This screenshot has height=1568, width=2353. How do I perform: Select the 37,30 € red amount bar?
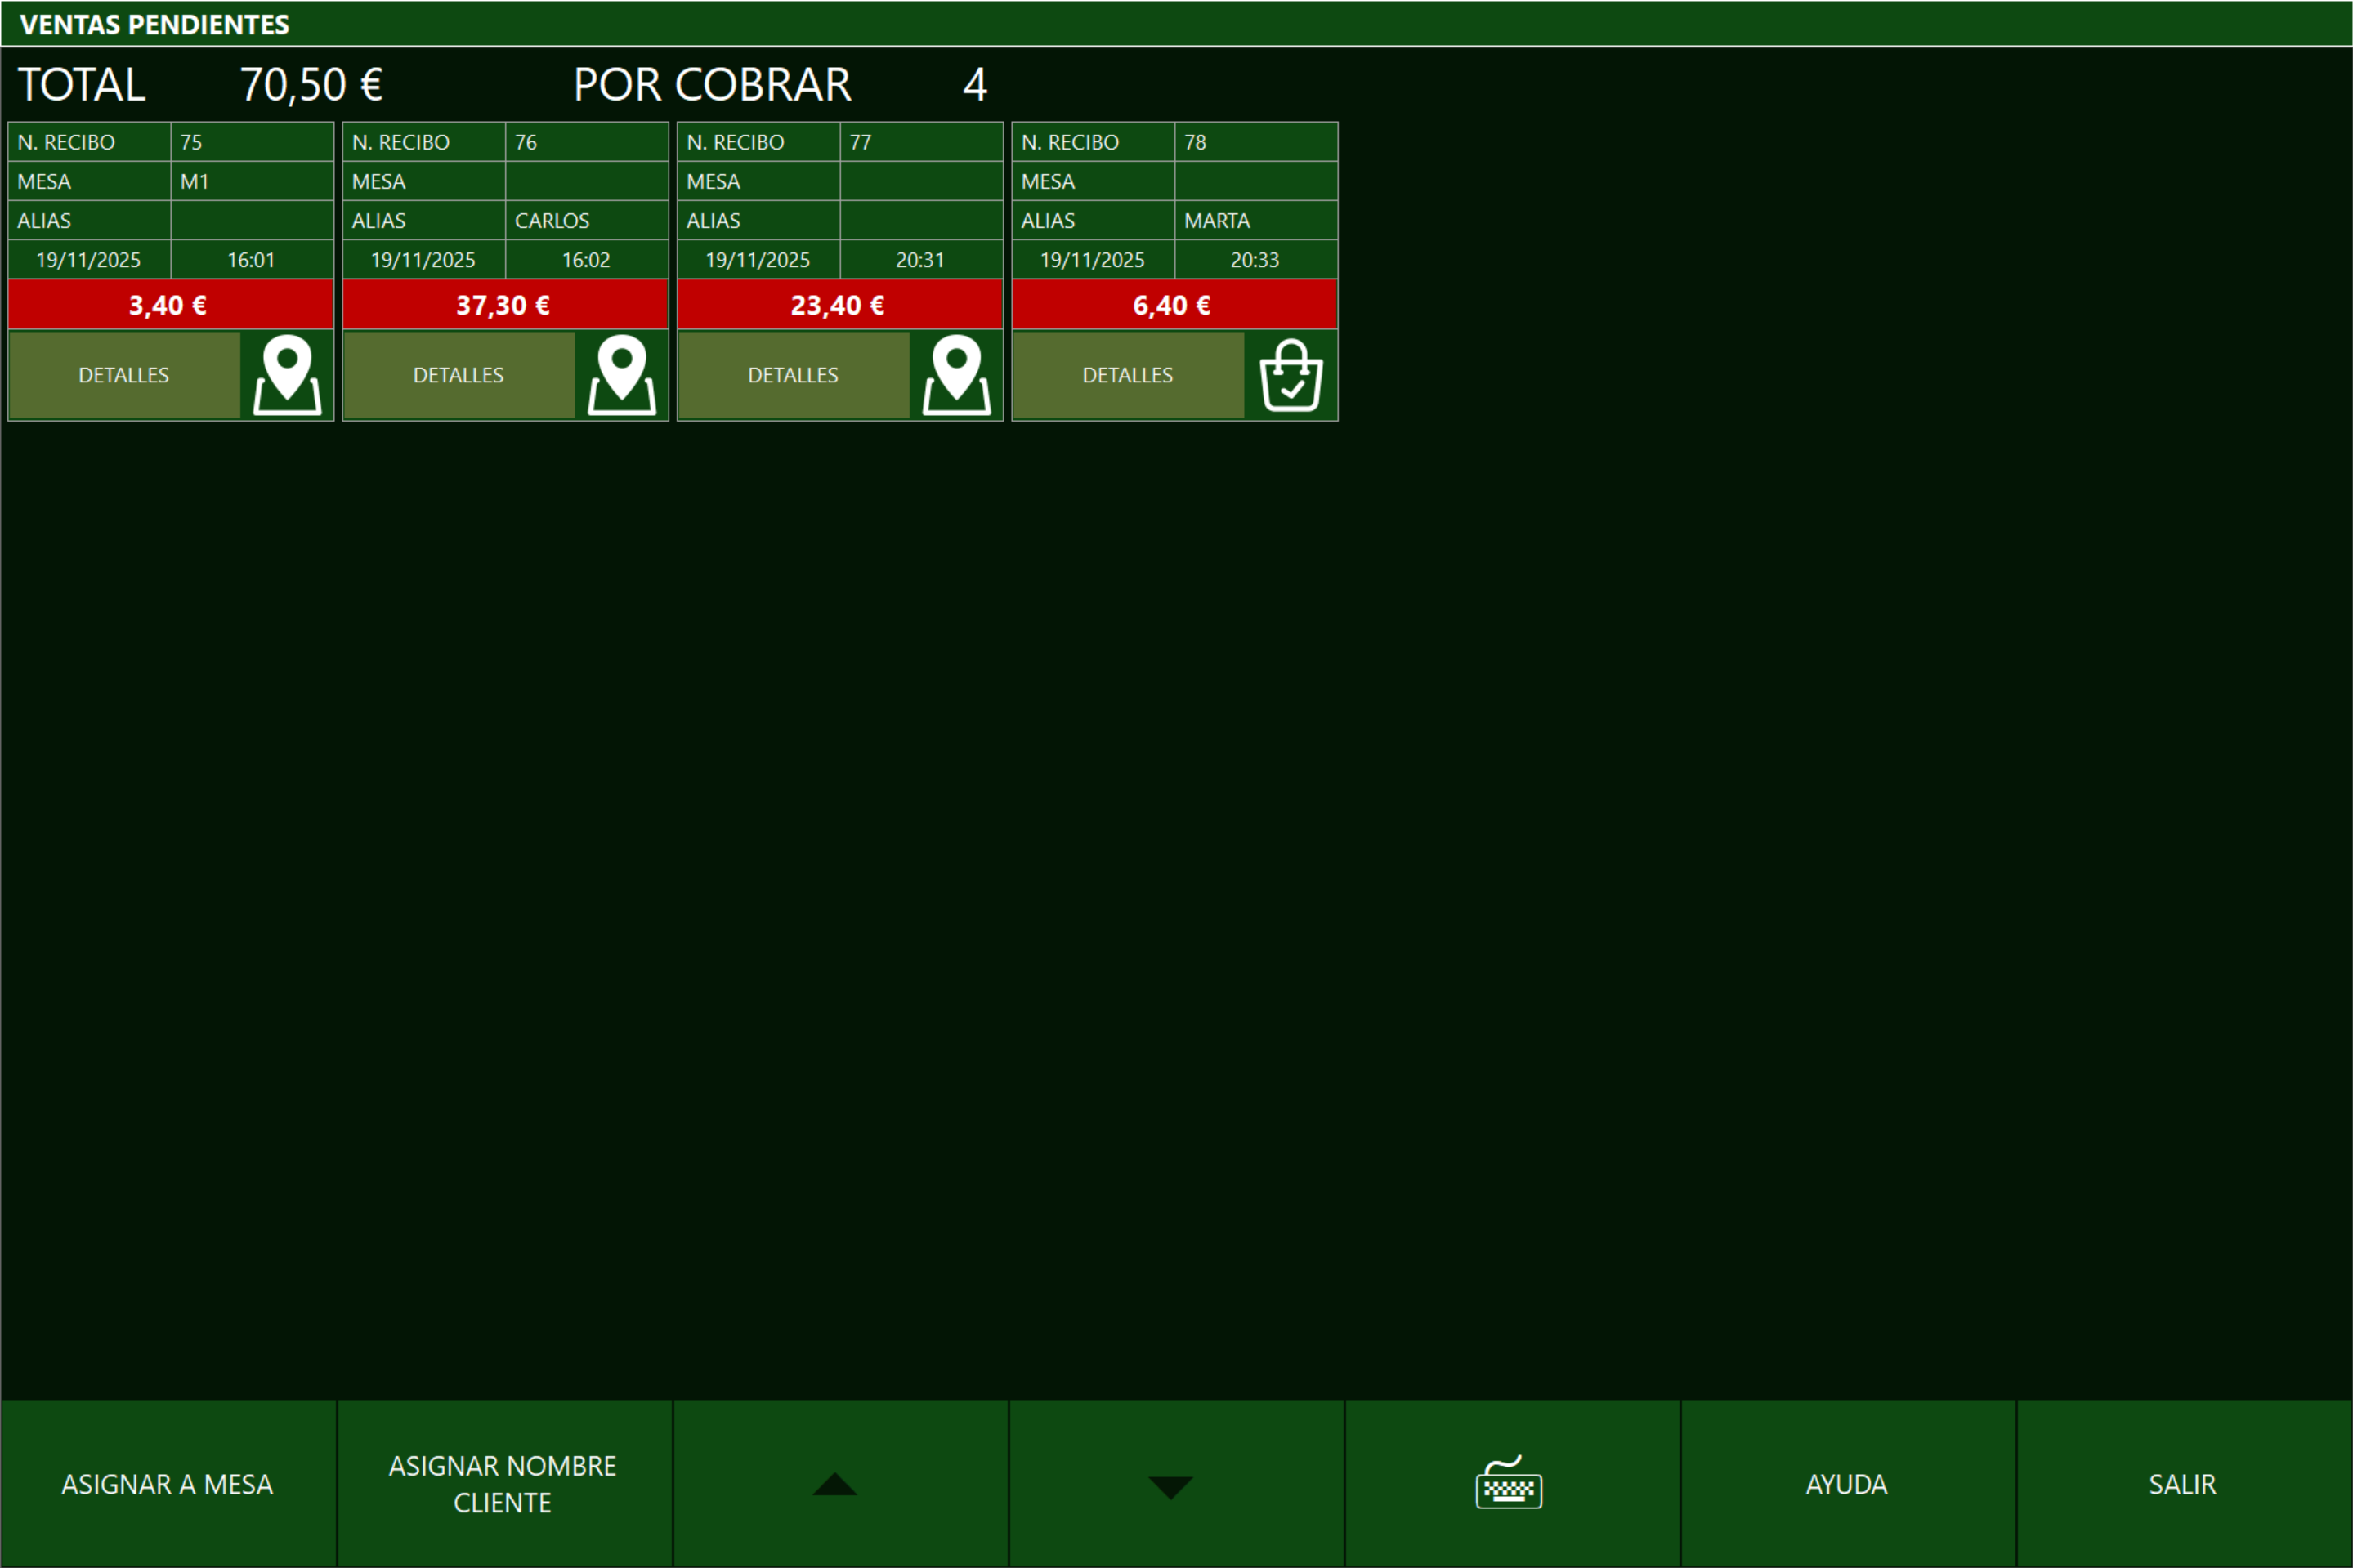click(x=505, y=305)
